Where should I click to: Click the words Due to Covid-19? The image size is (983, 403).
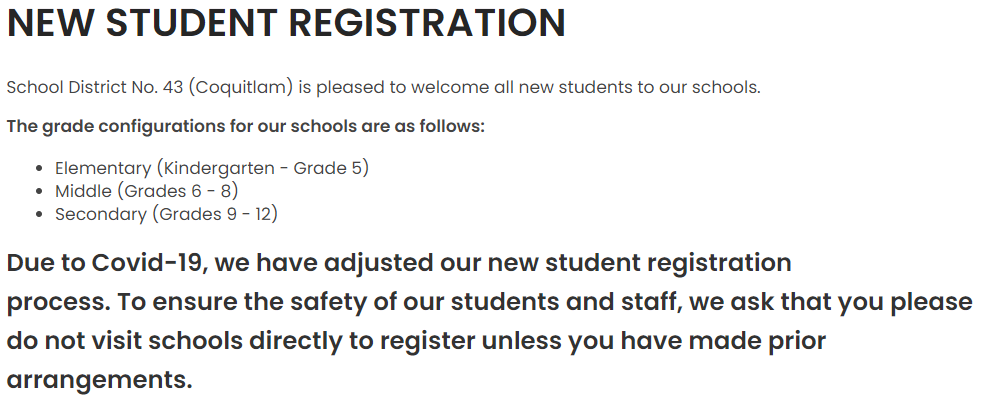pyautogui.click(x=106, y=263)
